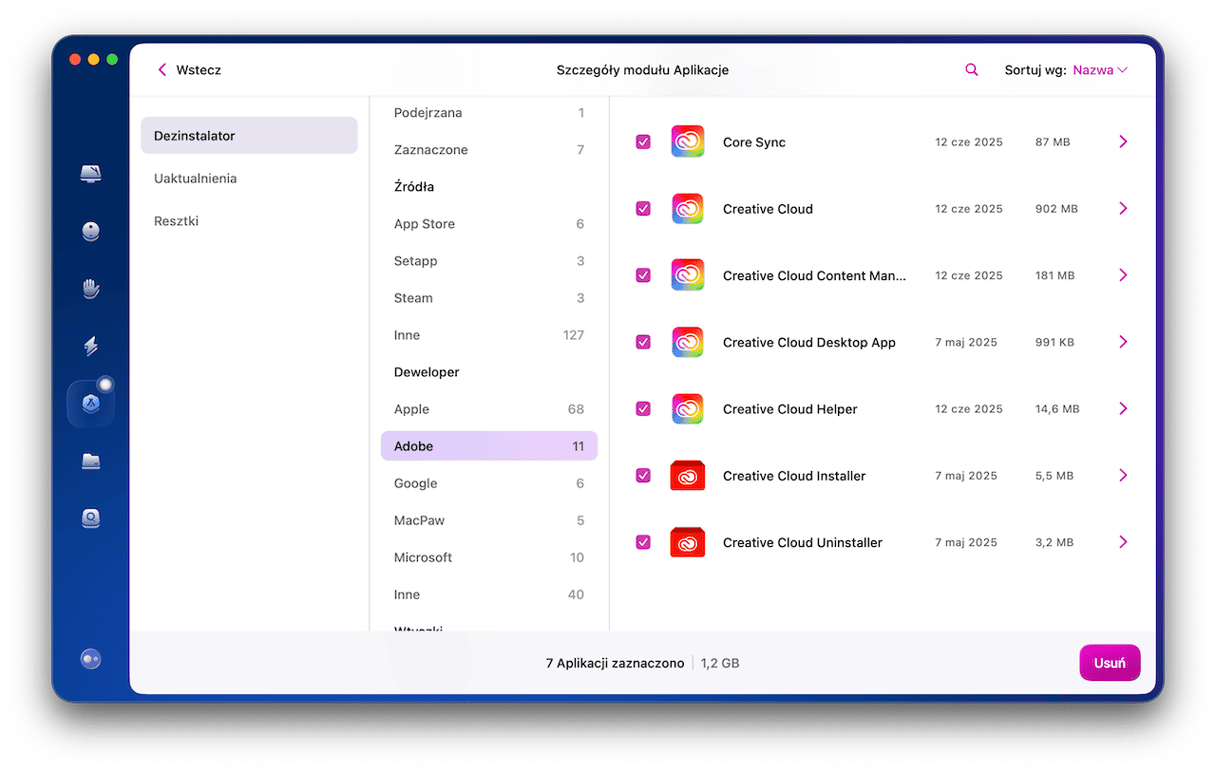Expand Core Sync details chevron

point(1123,142)
